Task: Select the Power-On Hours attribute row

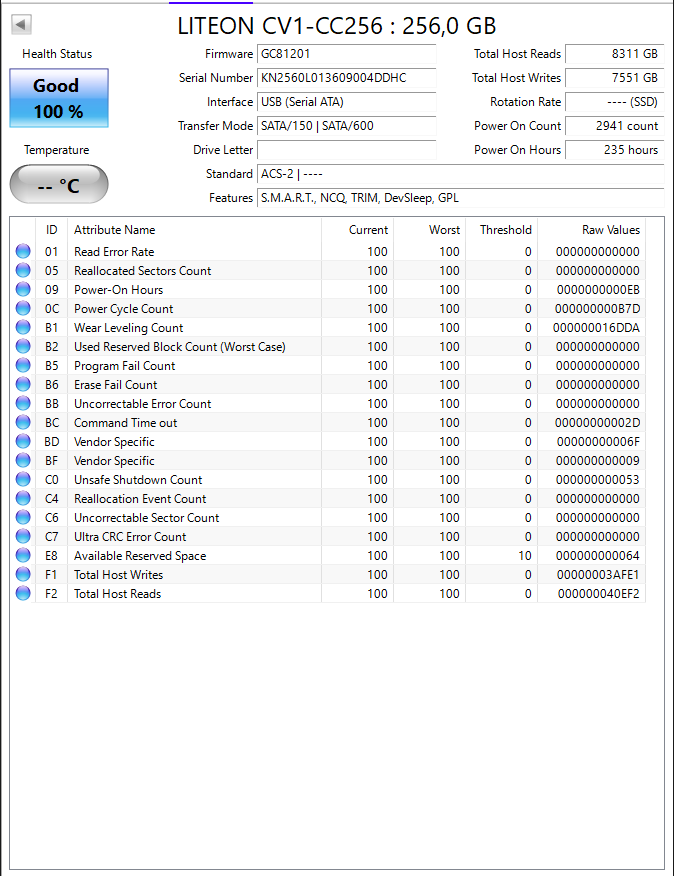Action: coord(327,289)
